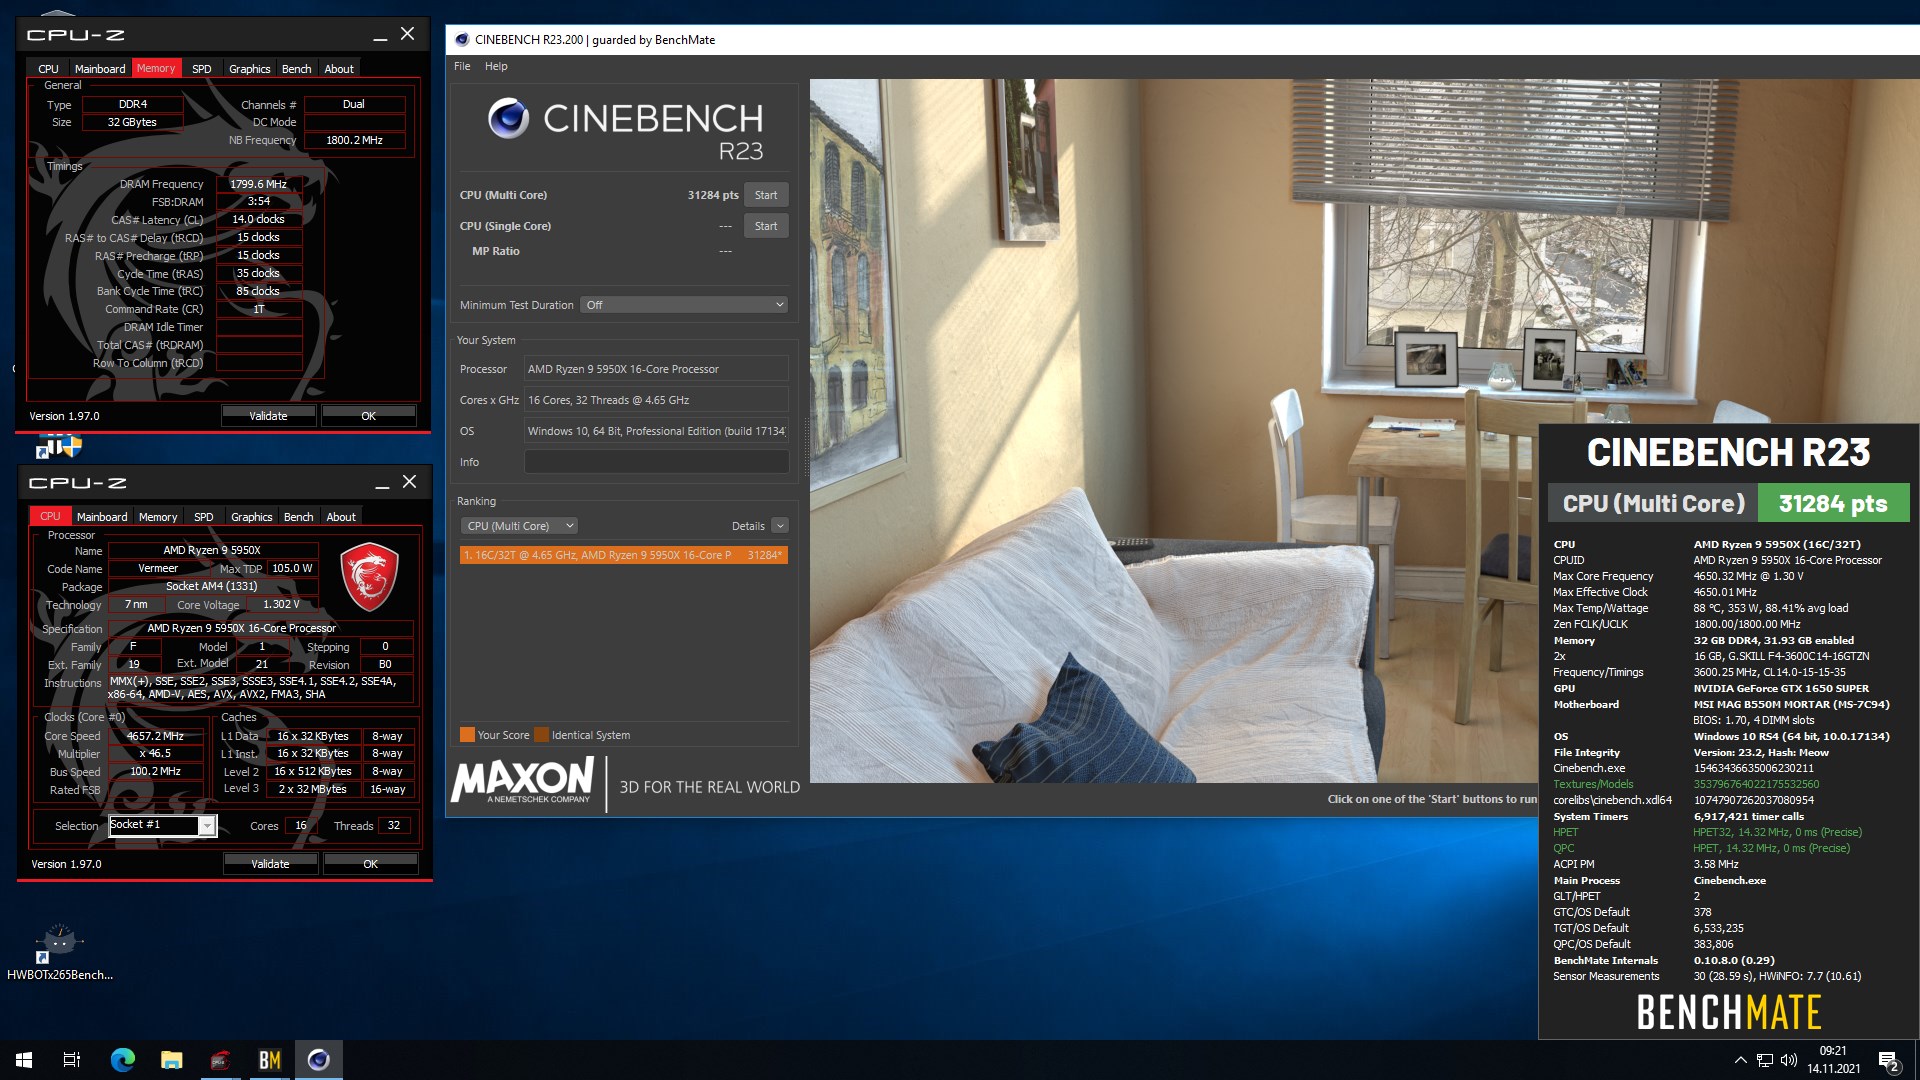1920x1080 pixels.
Task: Click the Processor field in Your System
Action: coord(656,369)
